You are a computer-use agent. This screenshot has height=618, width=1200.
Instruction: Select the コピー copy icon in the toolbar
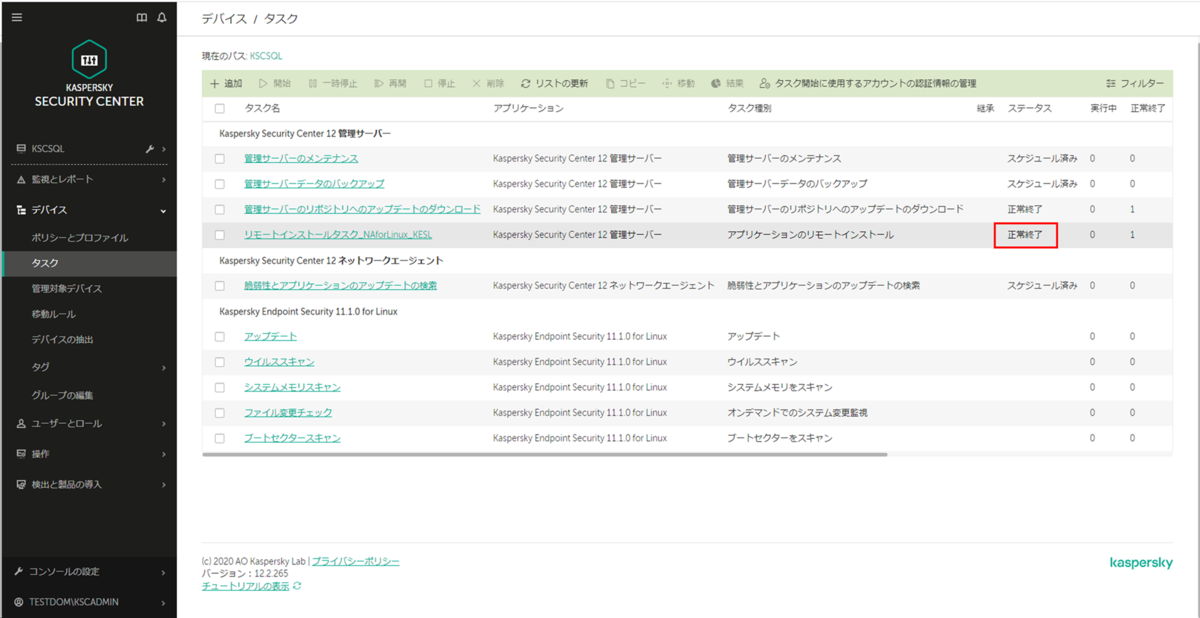(611, 83)
